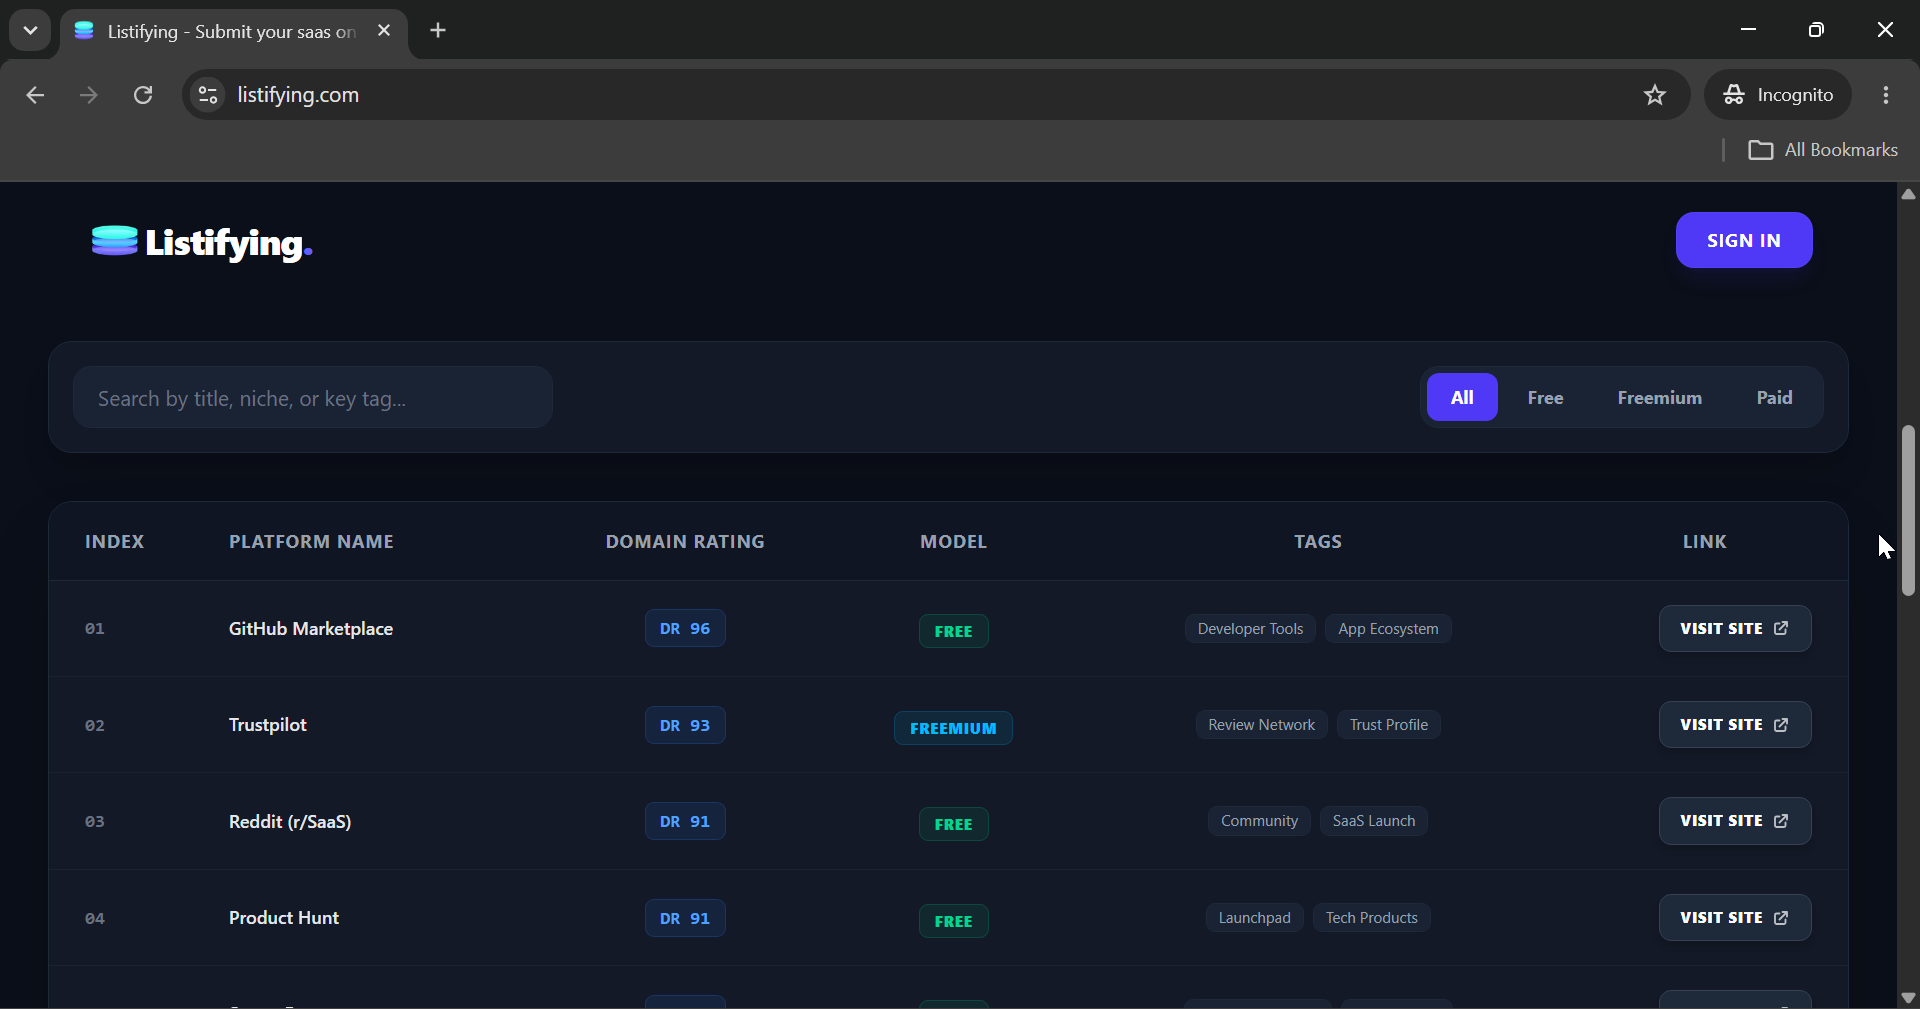Click the Product Hunt platform name
Viewport: 1920px width, 1009px height.
point(284,918)
